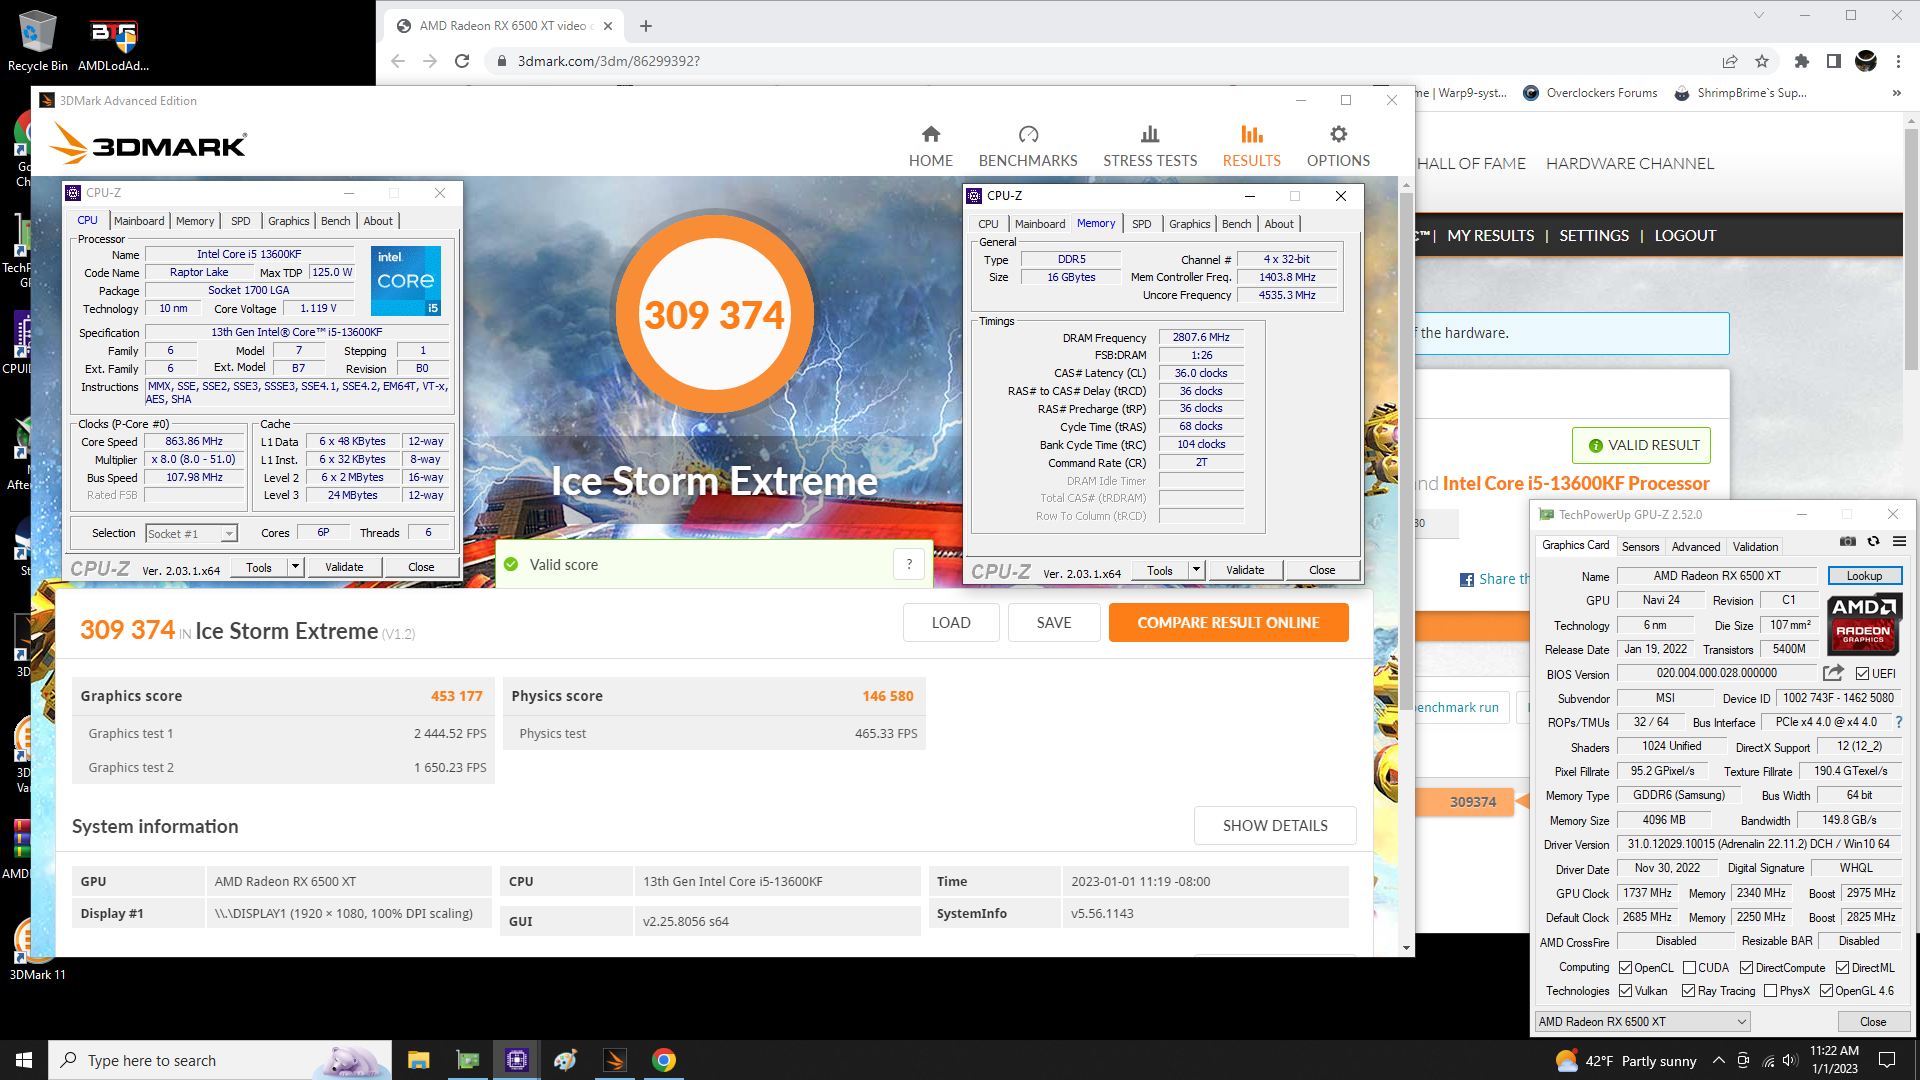Open the Chrome extensions puzzle icon

[1802, 61]
